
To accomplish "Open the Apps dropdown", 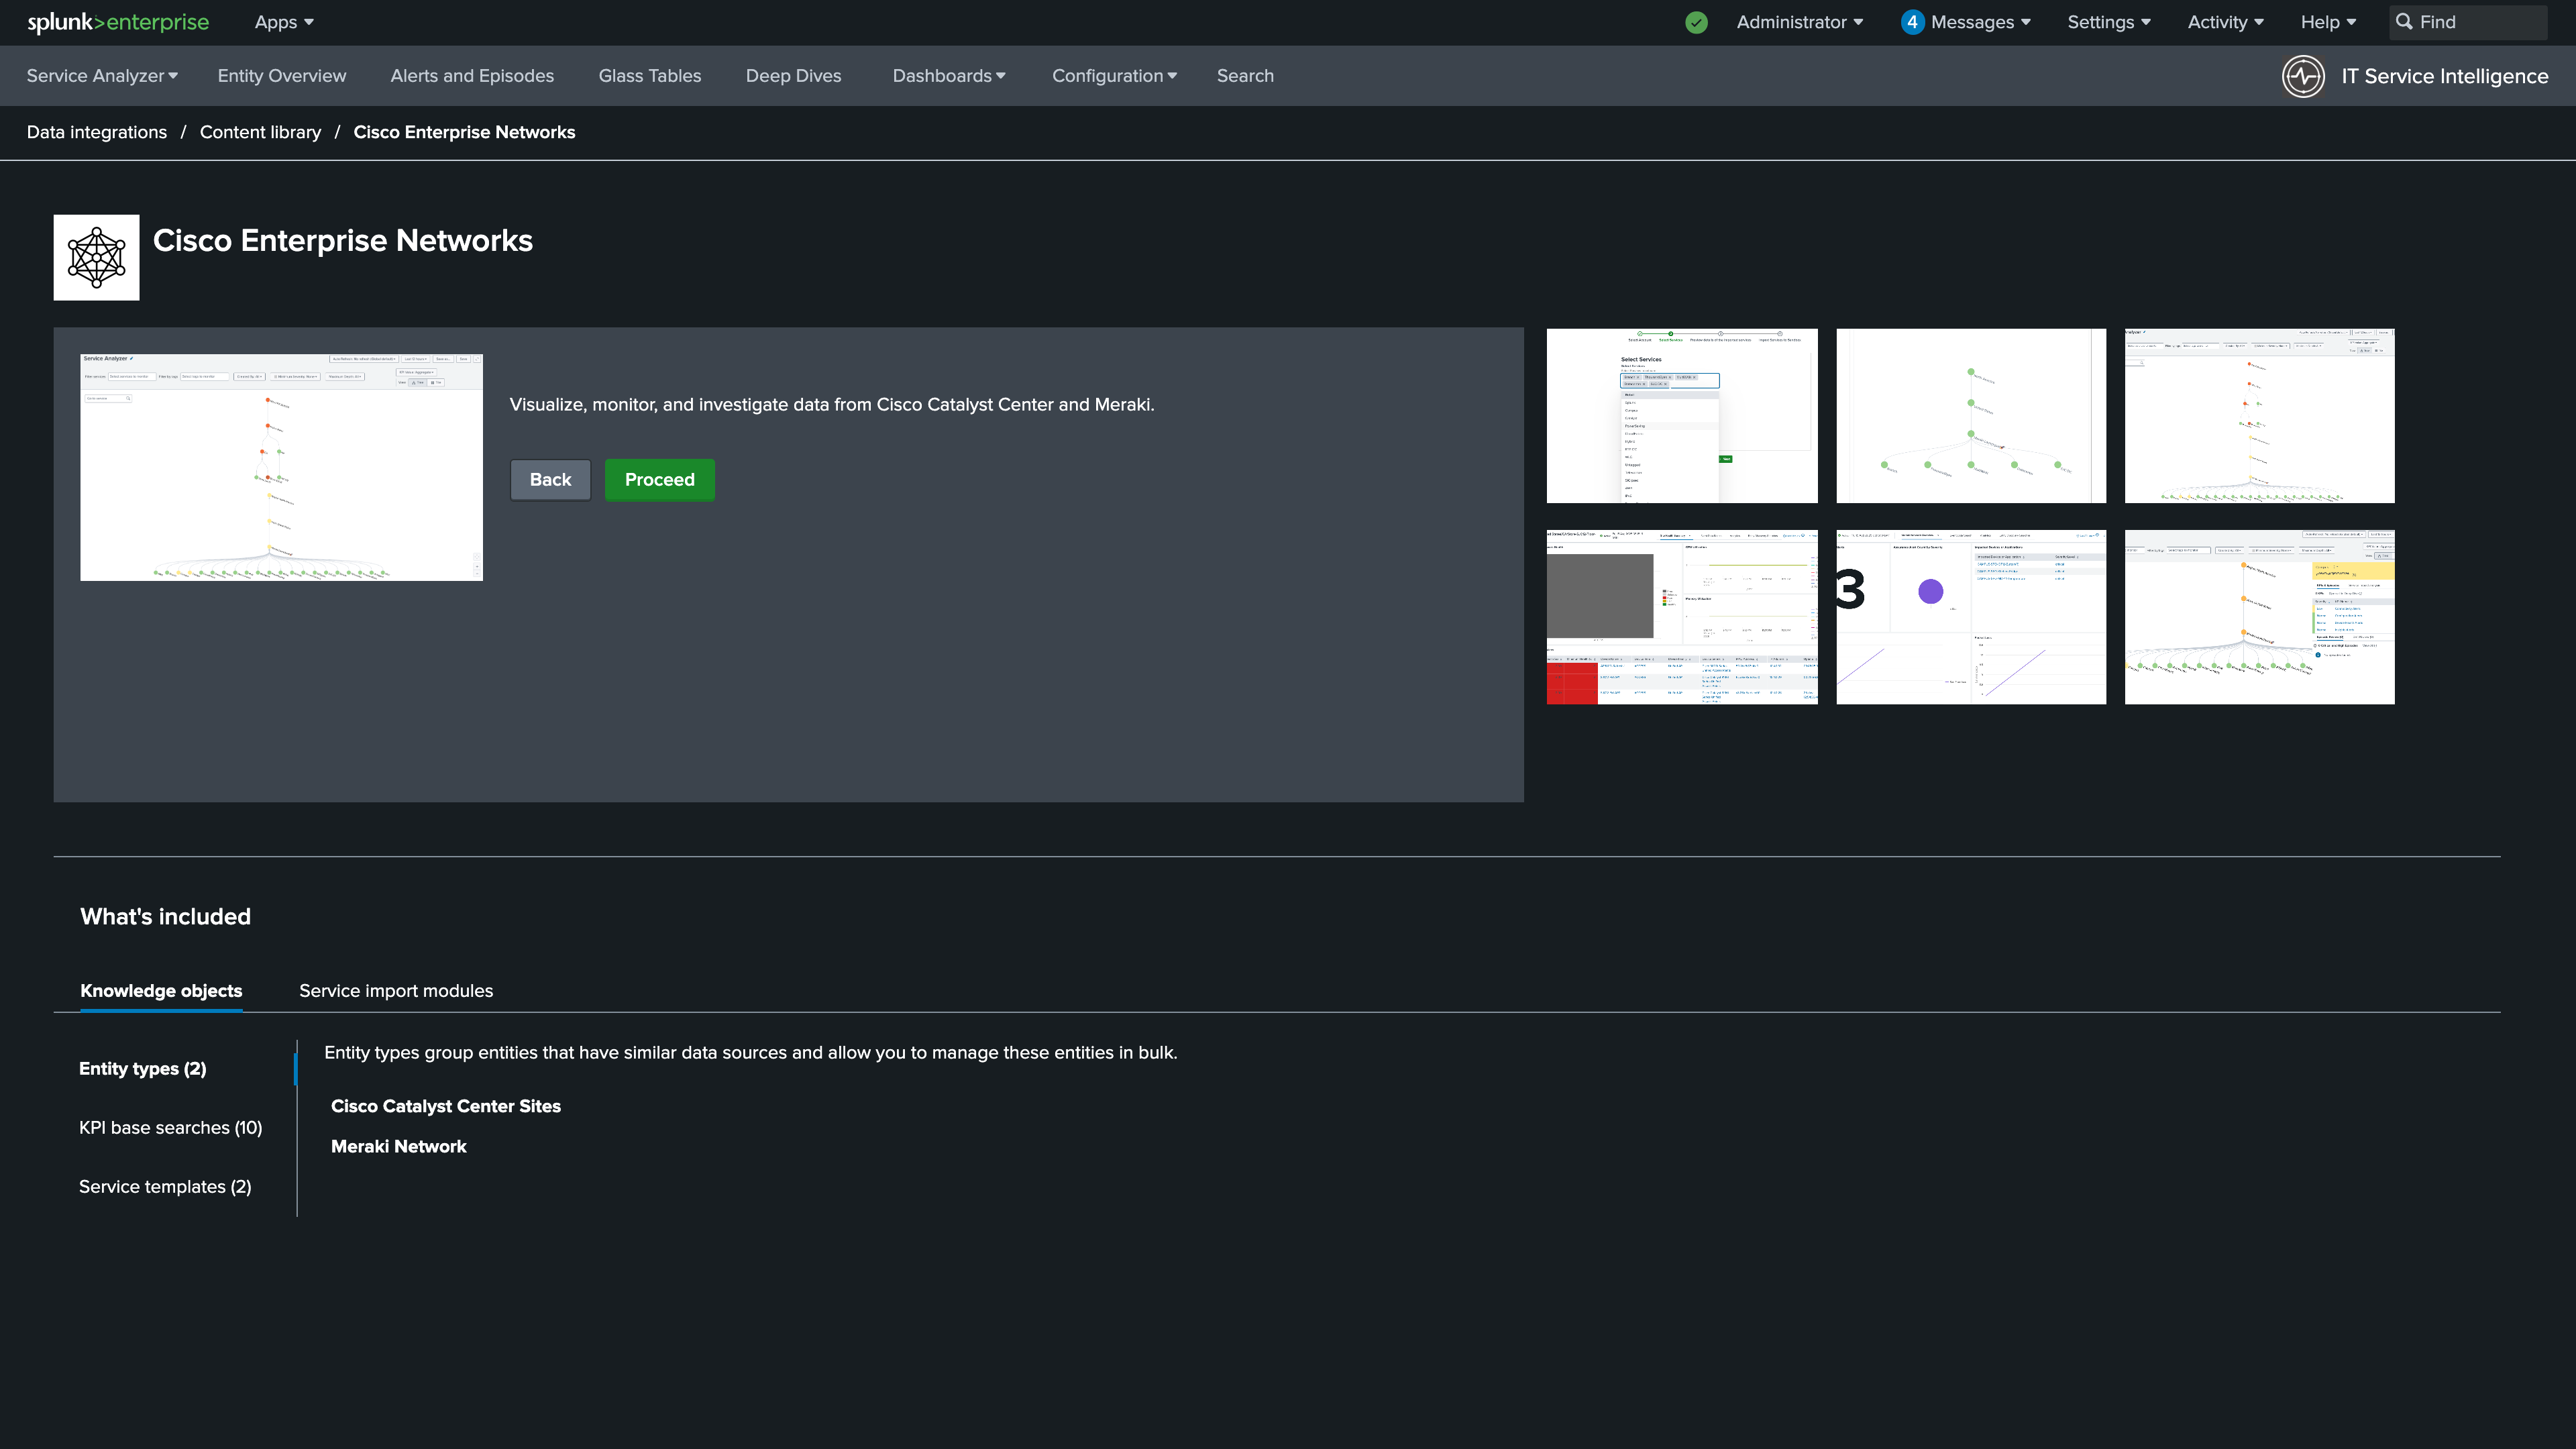I will click(x=284, y=22).
